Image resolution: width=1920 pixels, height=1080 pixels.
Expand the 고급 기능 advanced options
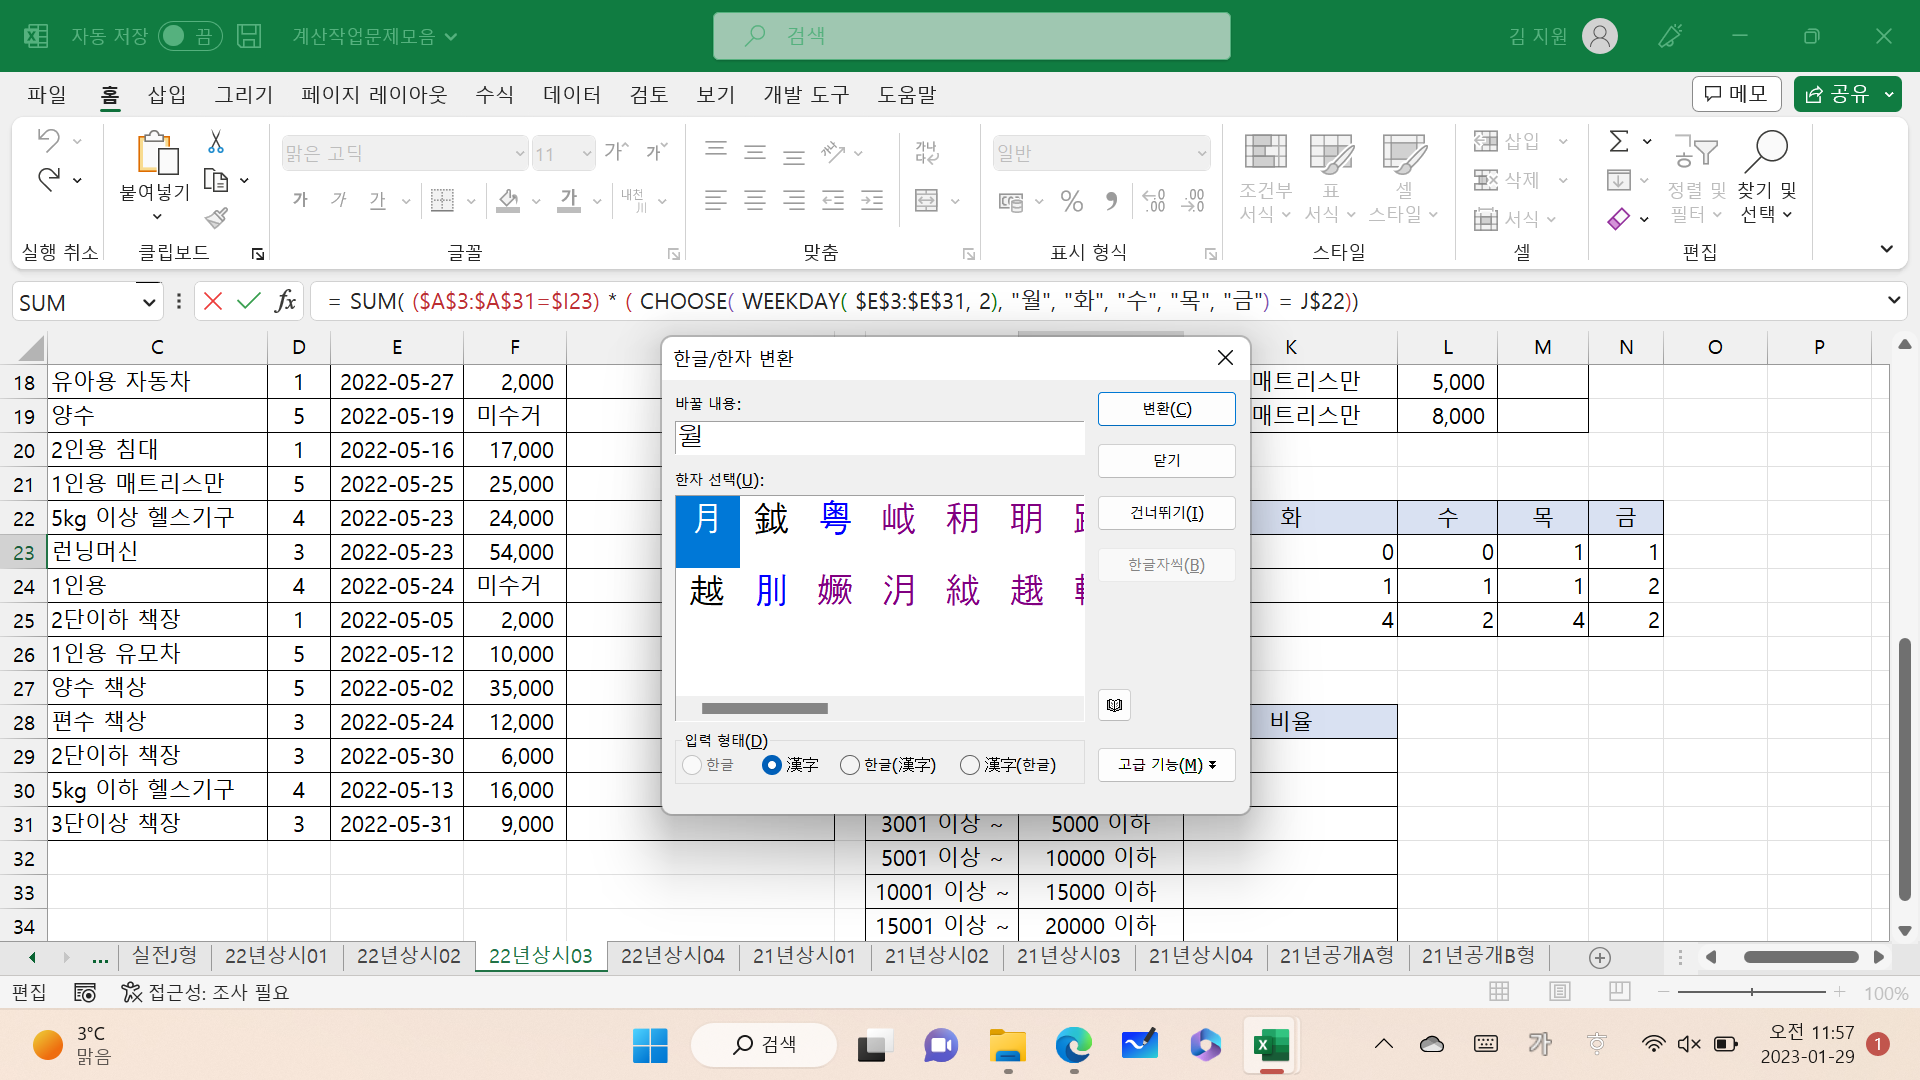[1166, 765]
